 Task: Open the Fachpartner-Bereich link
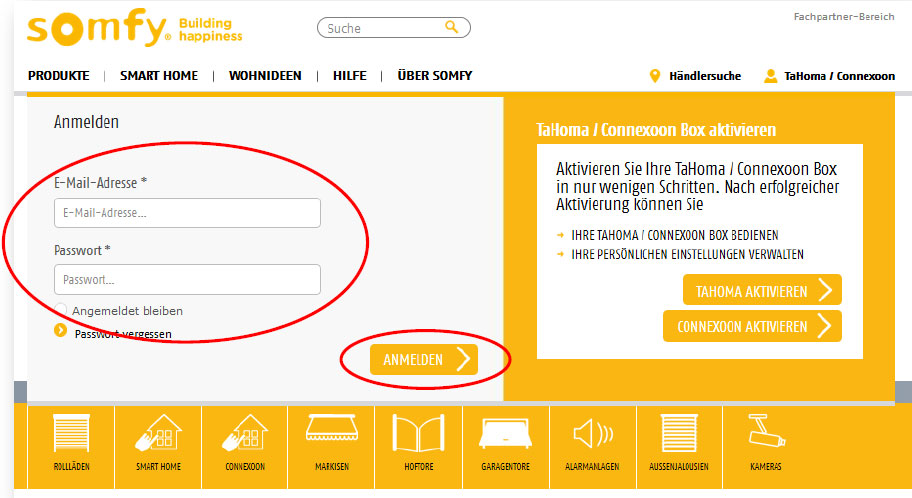[844, 17]
